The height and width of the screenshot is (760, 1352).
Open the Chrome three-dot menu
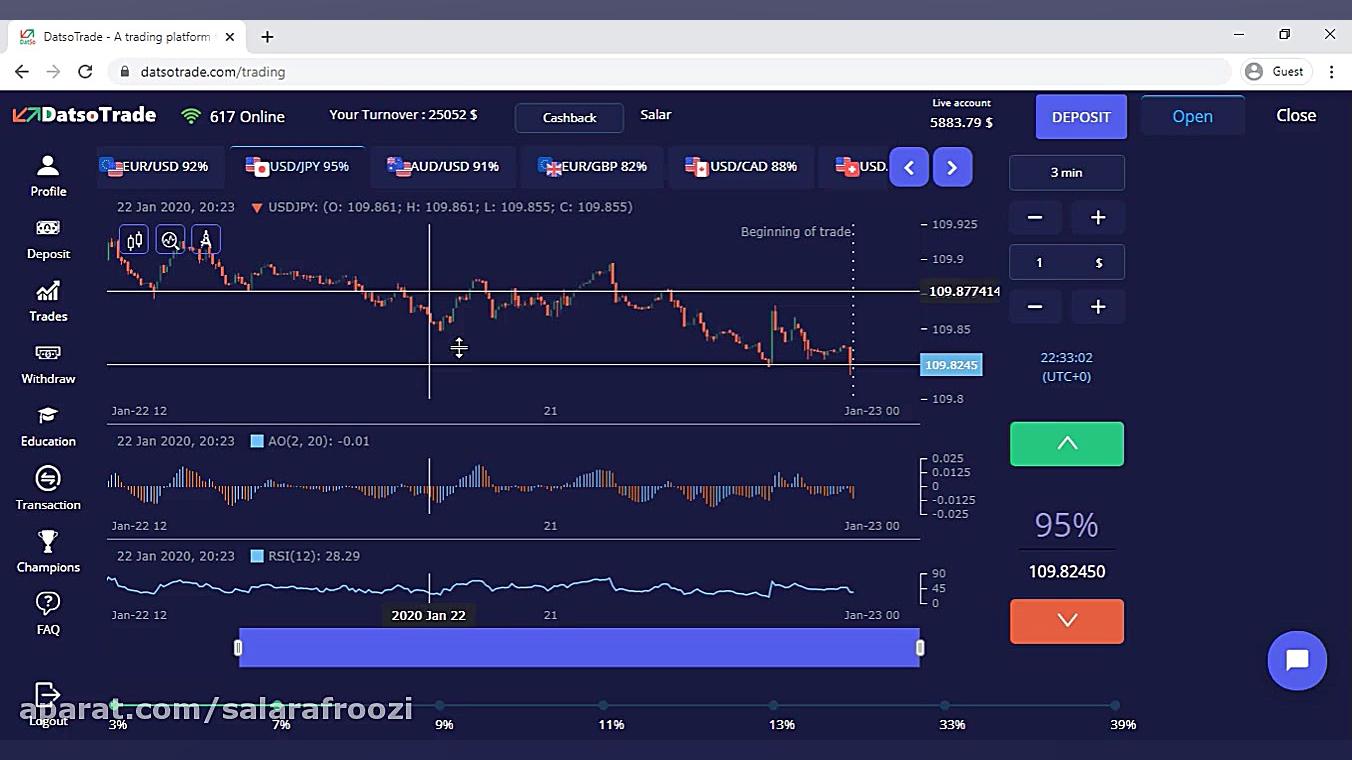click(1331, 72)
